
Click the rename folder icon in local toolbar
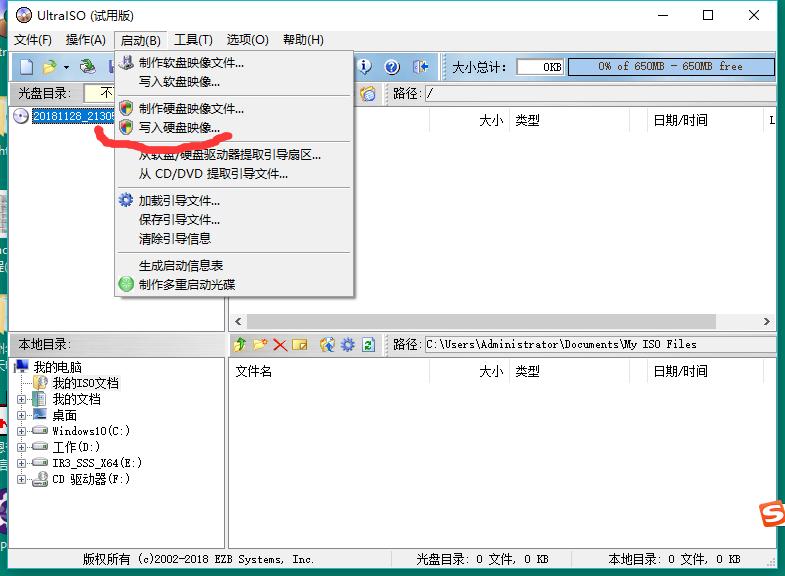(300, 345)
